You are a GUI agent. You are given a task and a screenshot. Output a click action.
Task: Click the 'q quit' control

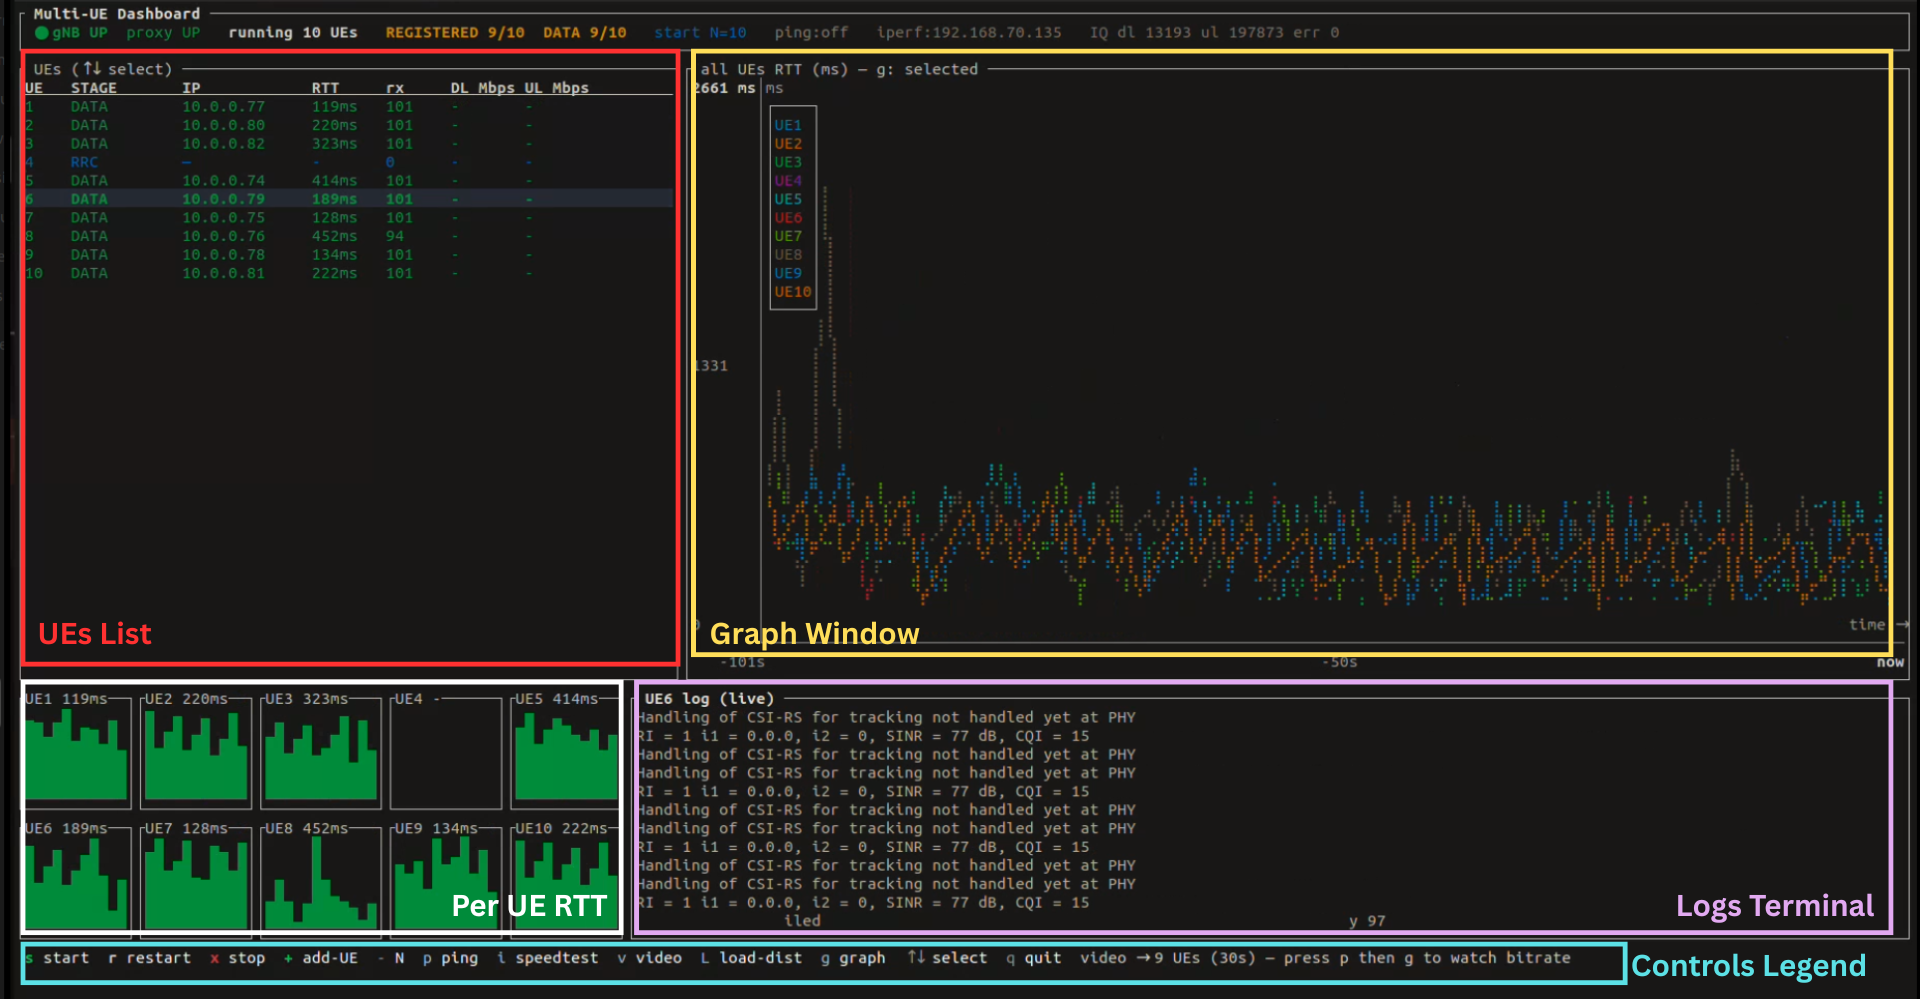[x=1034, y=958]
